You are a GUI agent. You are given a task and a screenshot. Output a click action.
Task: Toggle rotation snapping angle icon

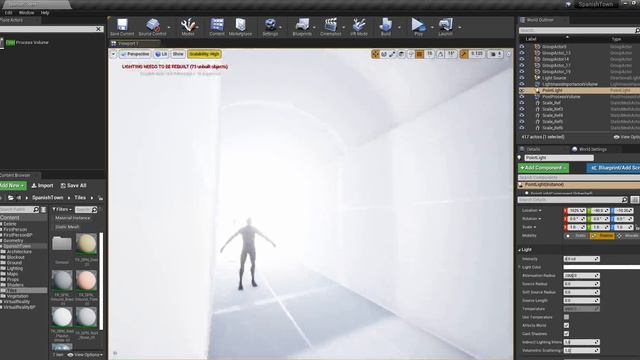pos(440,54)
